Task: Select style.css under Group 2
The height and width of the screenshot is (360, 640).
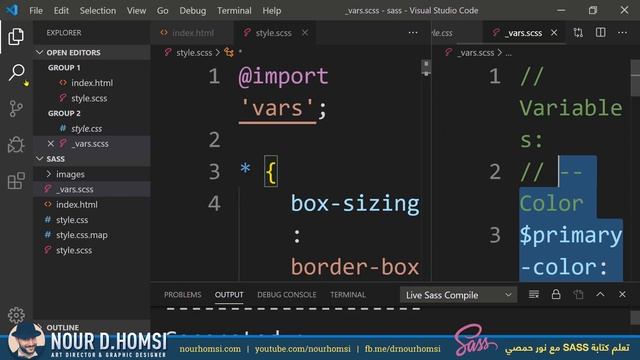Action: (x=92, y=129)
